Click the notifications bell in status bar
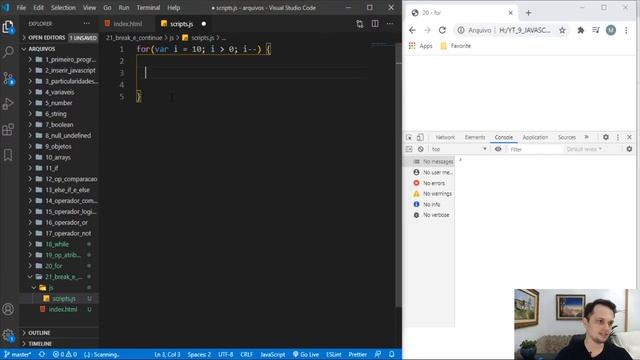 tap(391, 354)
